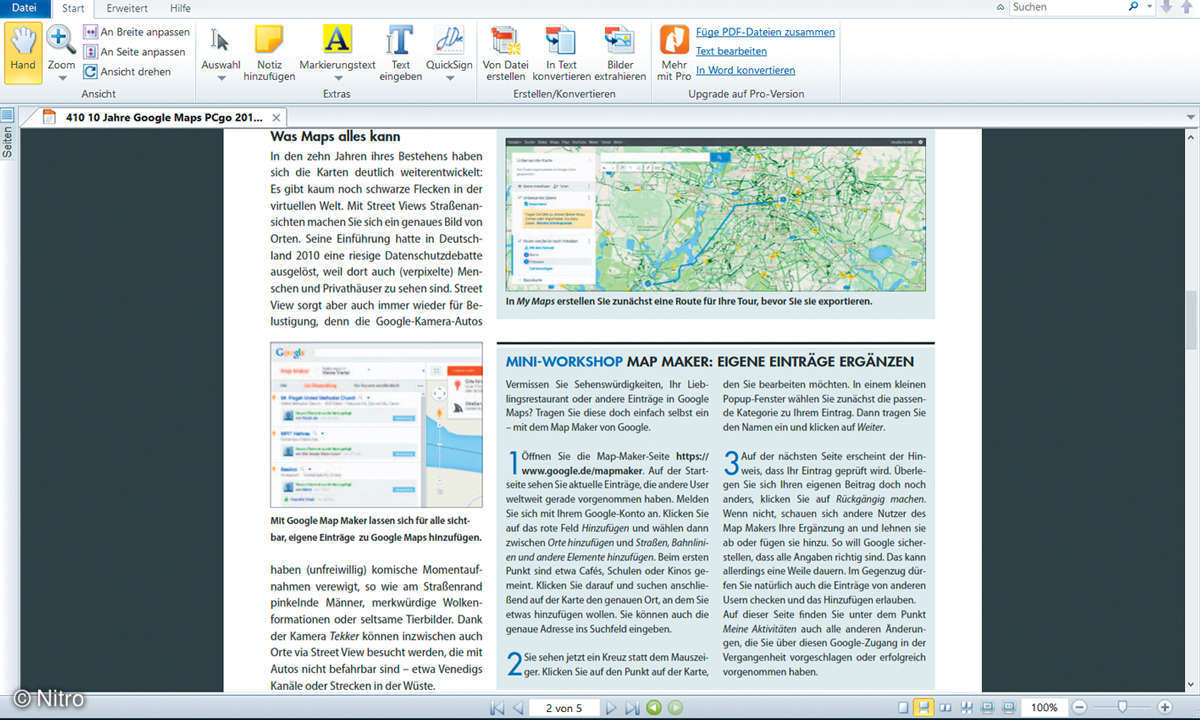Jump to the last page

tap(631, 708)
